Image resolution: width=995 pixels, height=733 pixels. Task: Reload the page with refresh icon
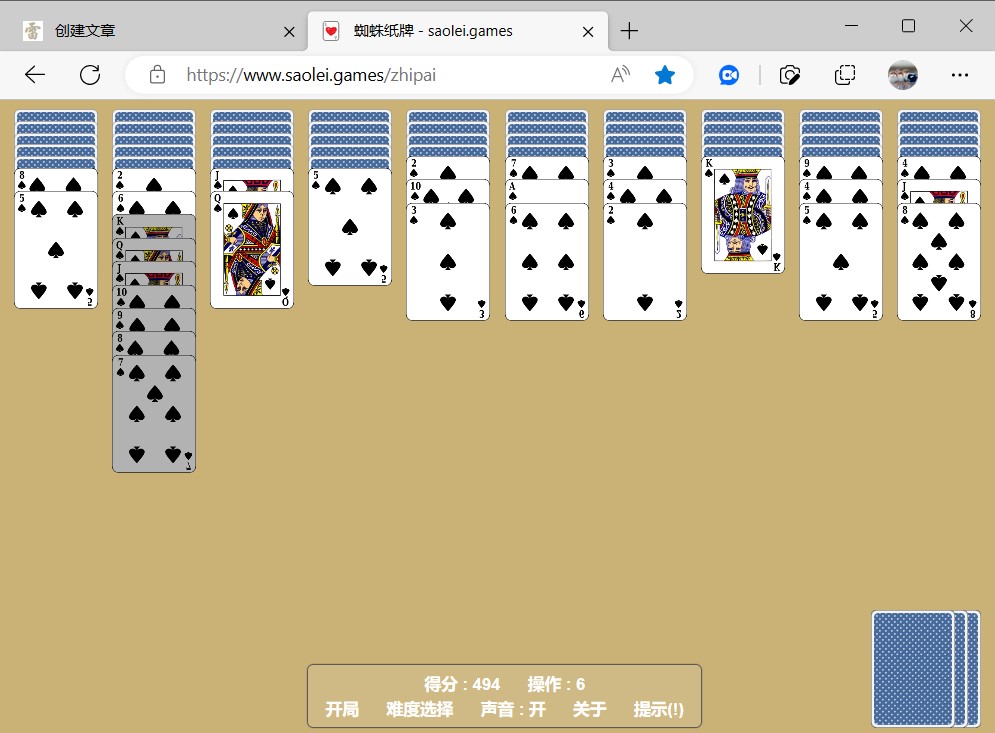click(90, 75)
